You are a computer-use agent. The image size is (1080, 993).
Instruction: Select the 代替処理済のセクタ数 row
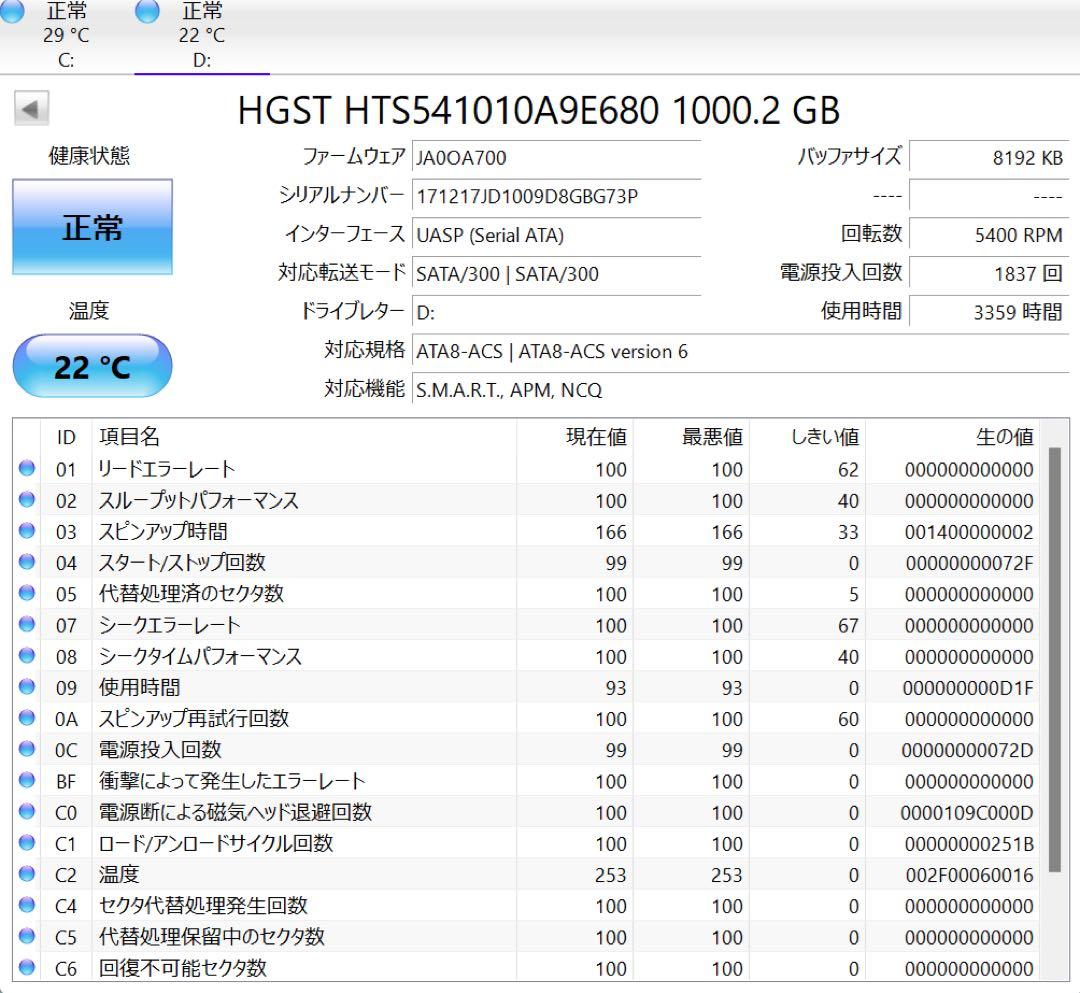click(526, 594)
